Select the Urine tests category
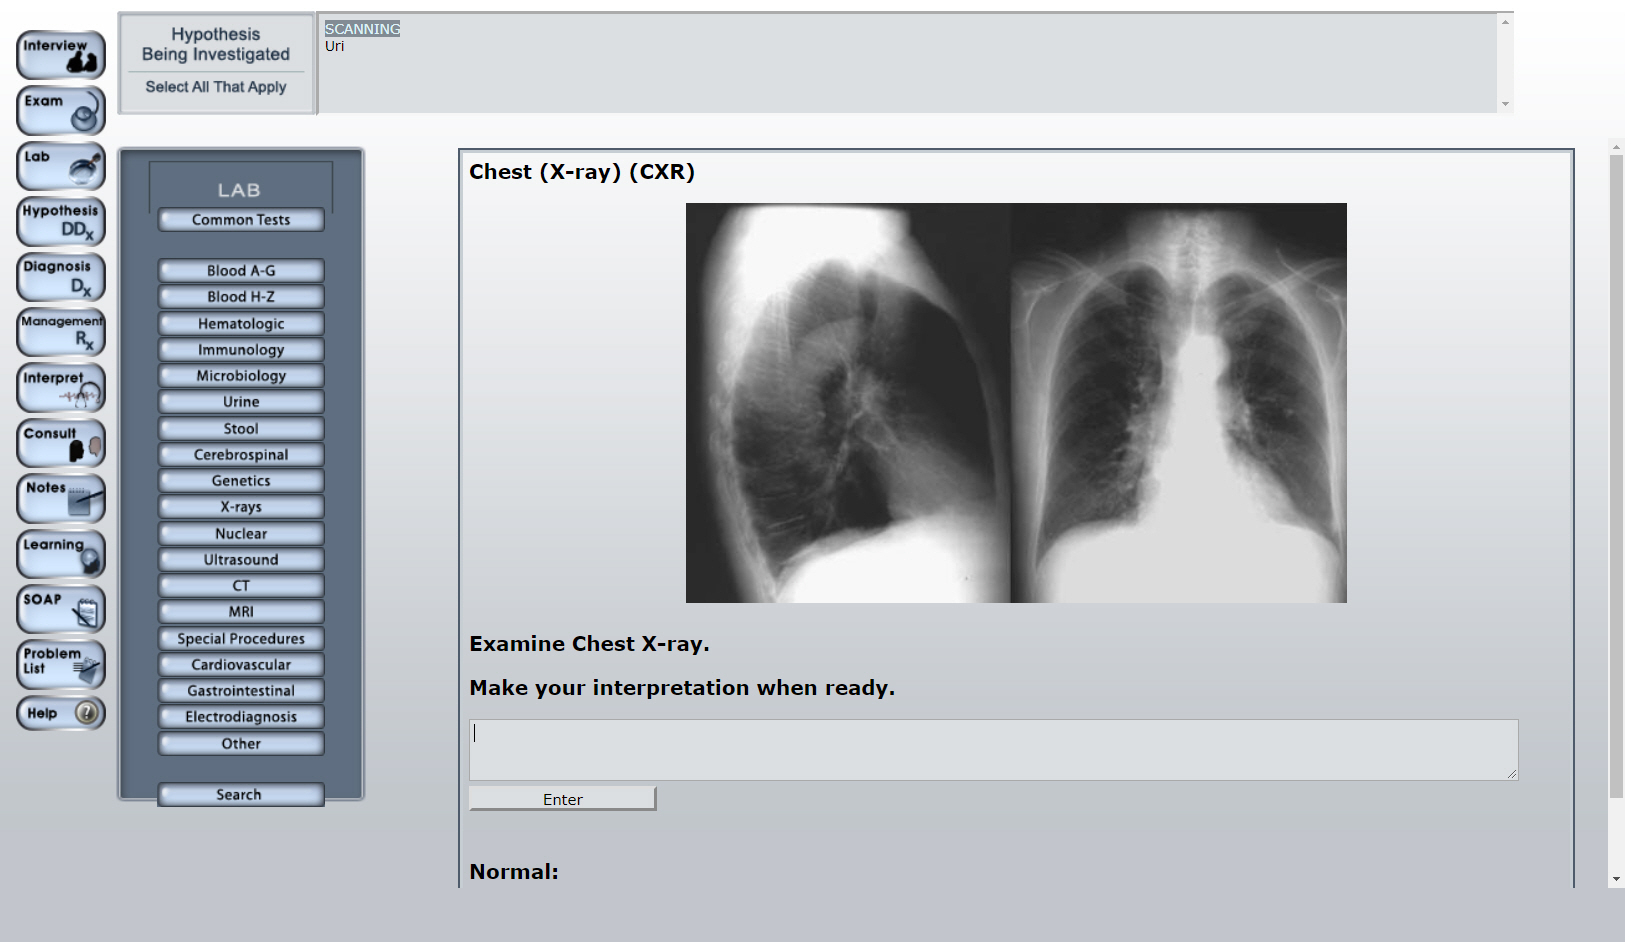 [x=241, y=402]
